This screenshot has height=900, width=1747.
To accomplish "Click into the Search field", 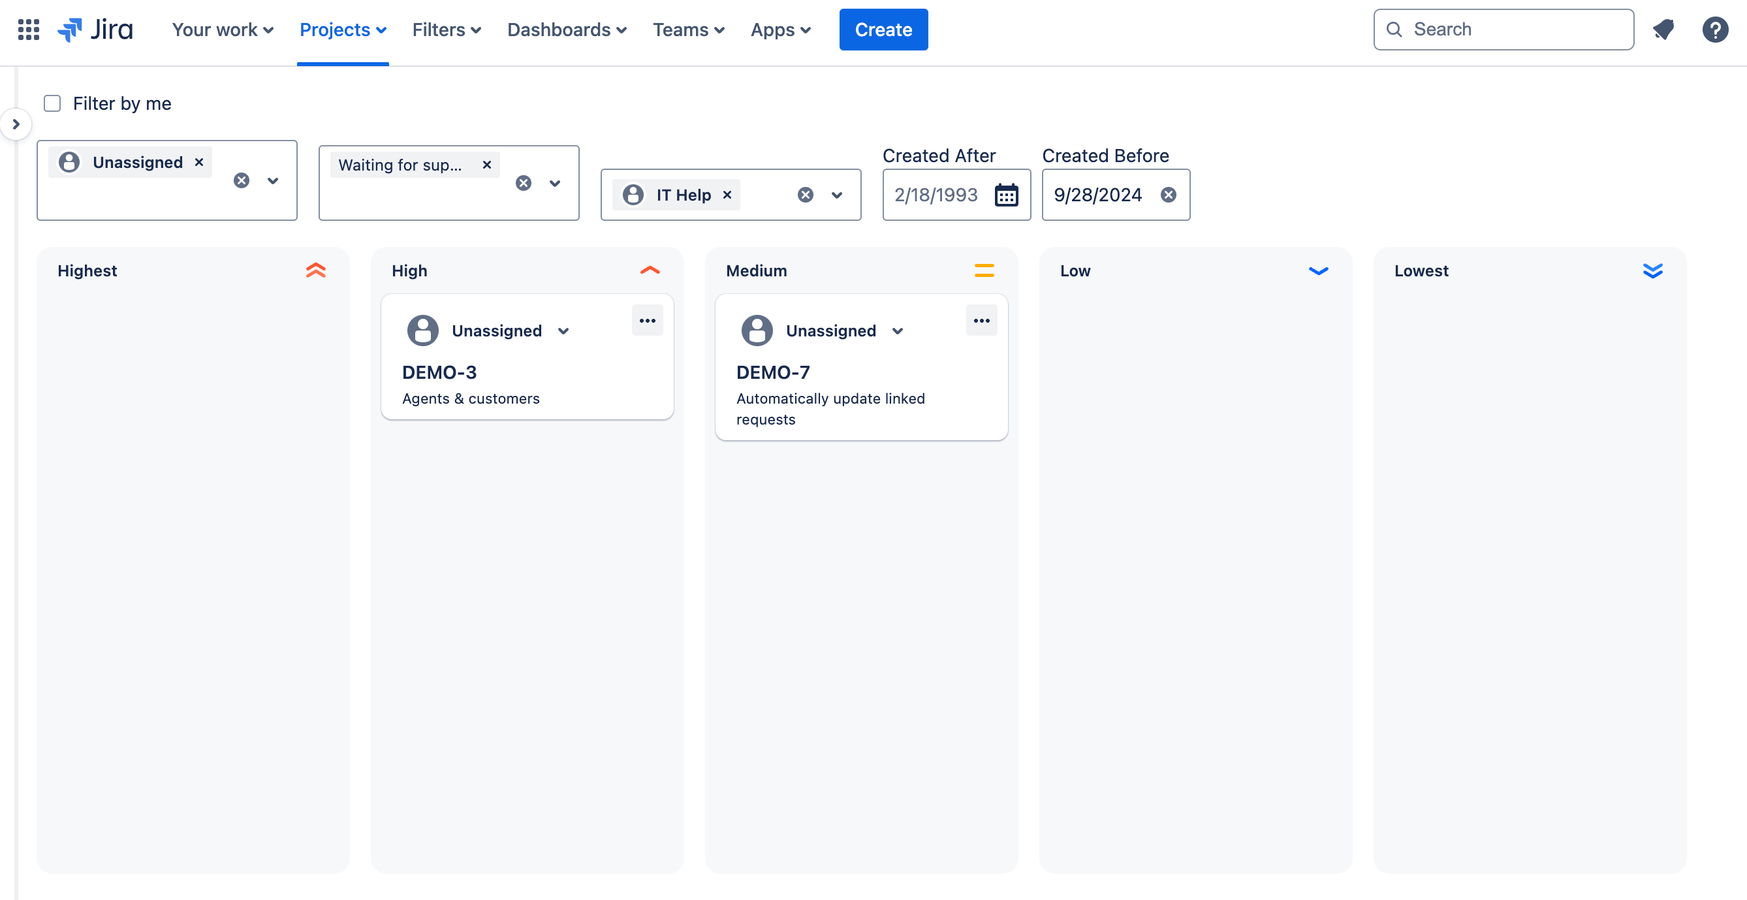I will click(x=1503, y=30).
